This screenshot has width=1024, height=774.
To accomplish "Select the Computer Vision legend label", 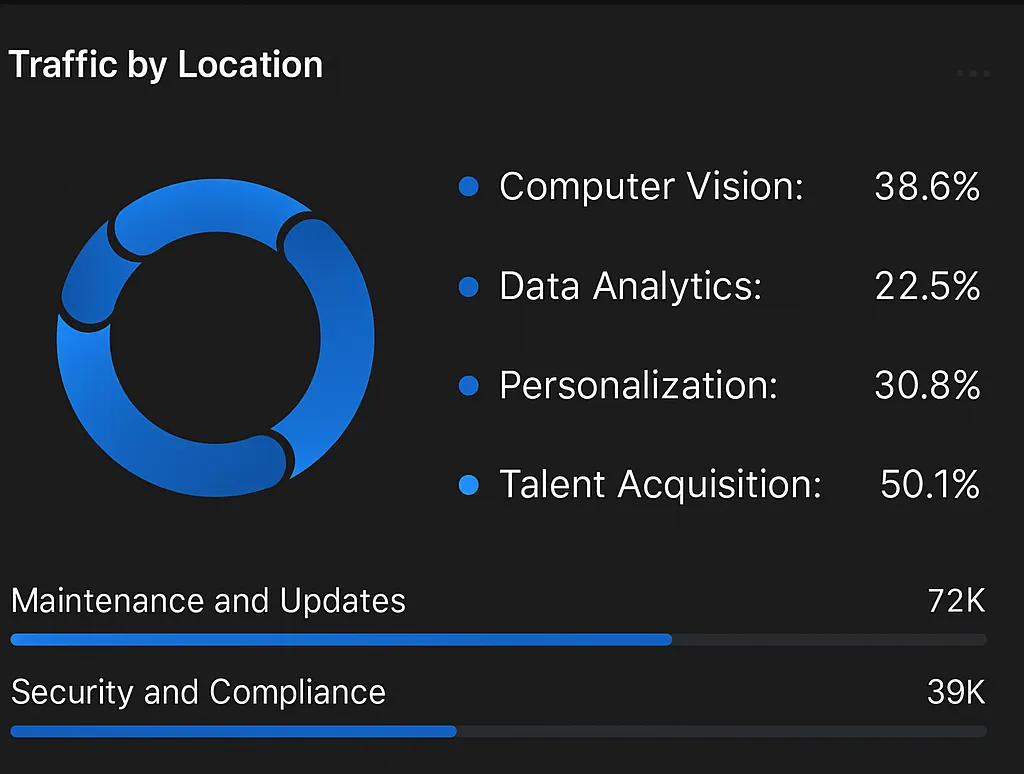I will 651,187.
